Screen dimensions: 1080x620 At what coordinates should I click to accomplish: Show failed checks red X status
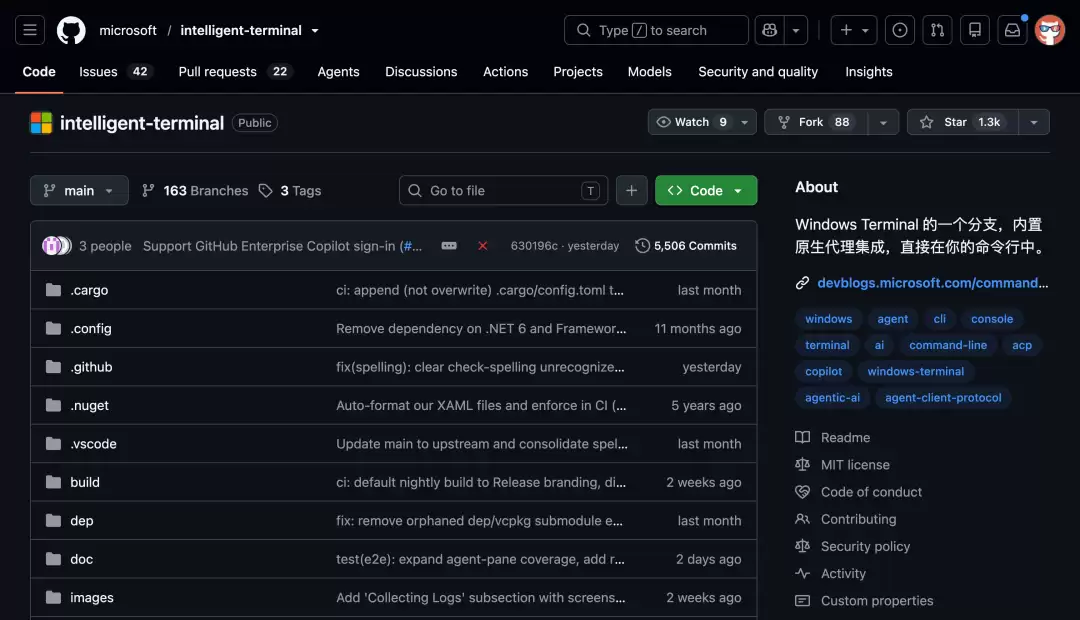(x=483, y=246)
